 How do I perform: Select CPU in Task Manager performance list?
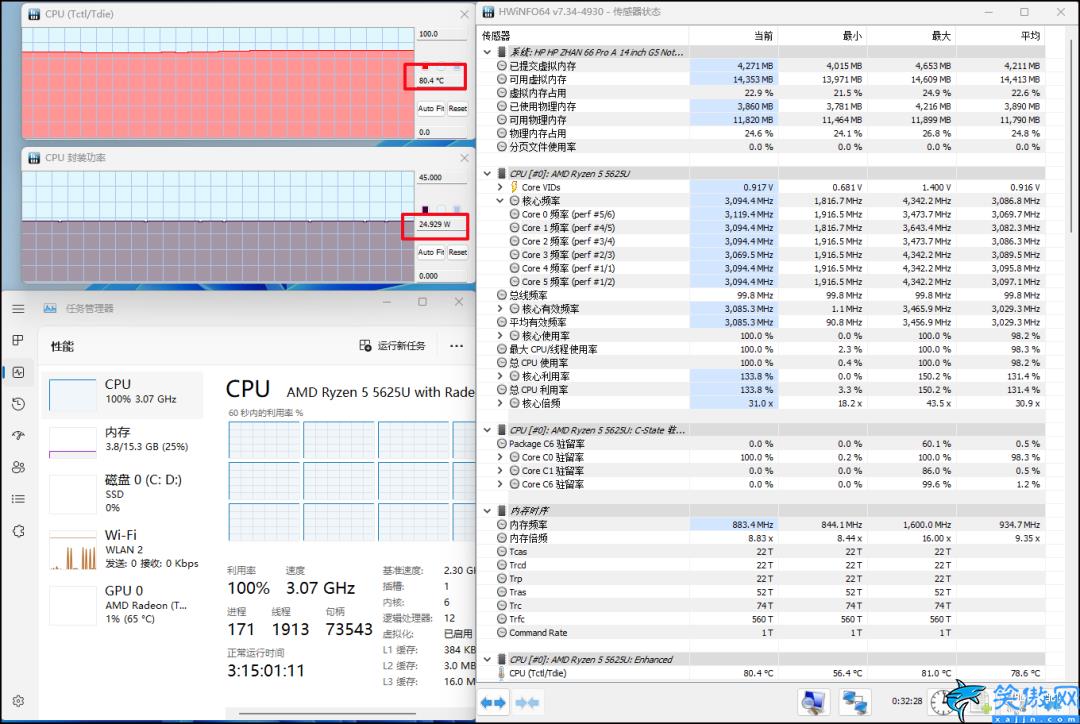pyautogui.click(x=123, y=395)
